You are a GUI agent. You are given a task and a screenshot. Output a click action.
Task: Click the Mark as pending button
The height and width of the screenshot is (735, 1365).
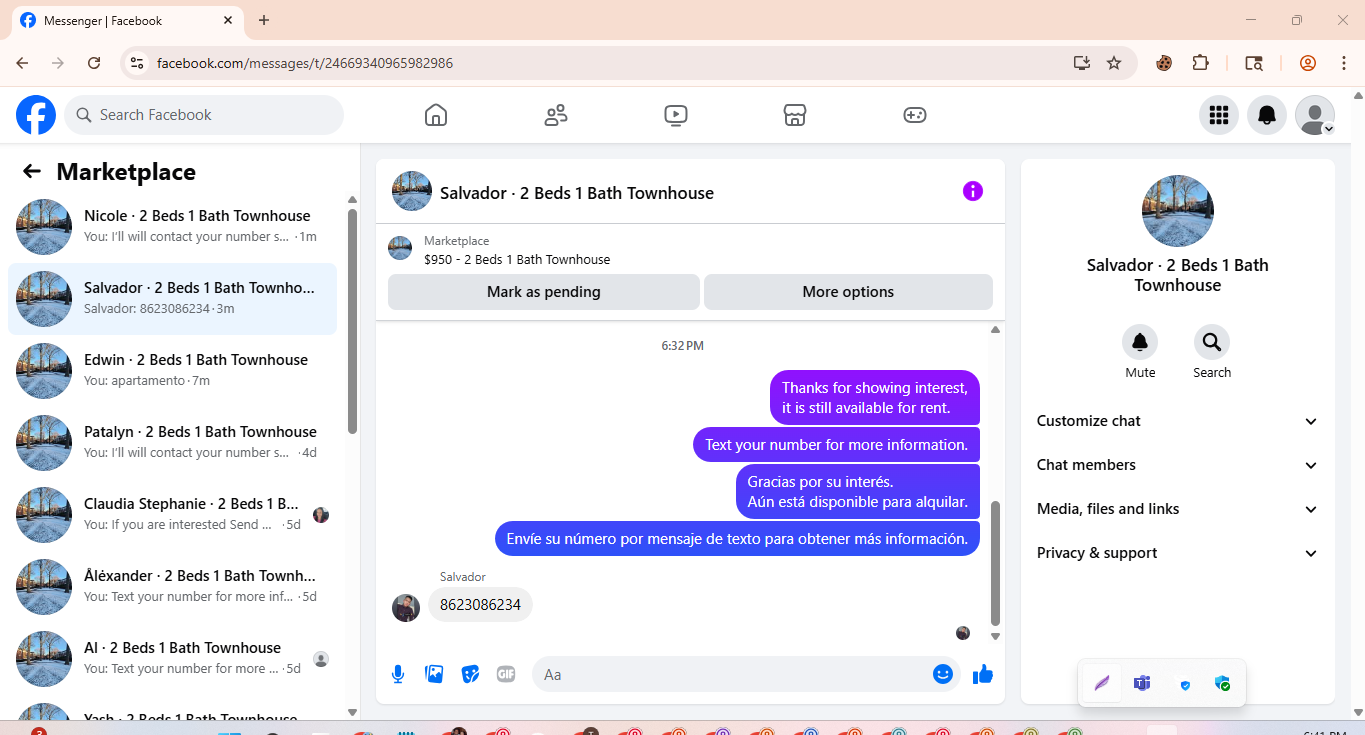click(x=544, y=292)
